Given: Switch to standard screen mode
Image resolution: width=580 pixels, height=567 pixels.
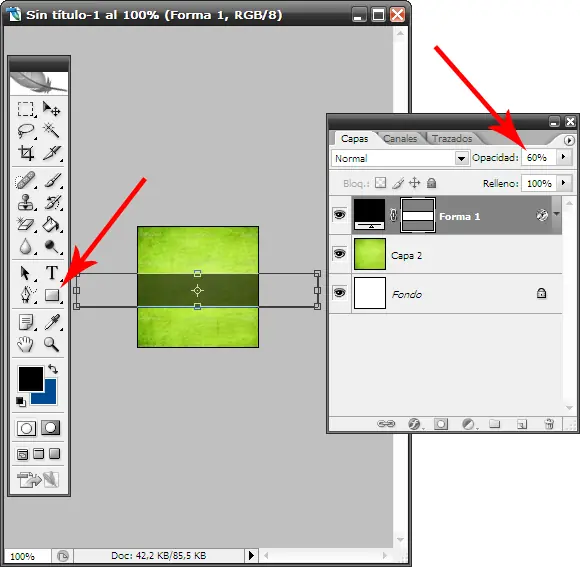Looking at the screenshot, I should [22, 454].
